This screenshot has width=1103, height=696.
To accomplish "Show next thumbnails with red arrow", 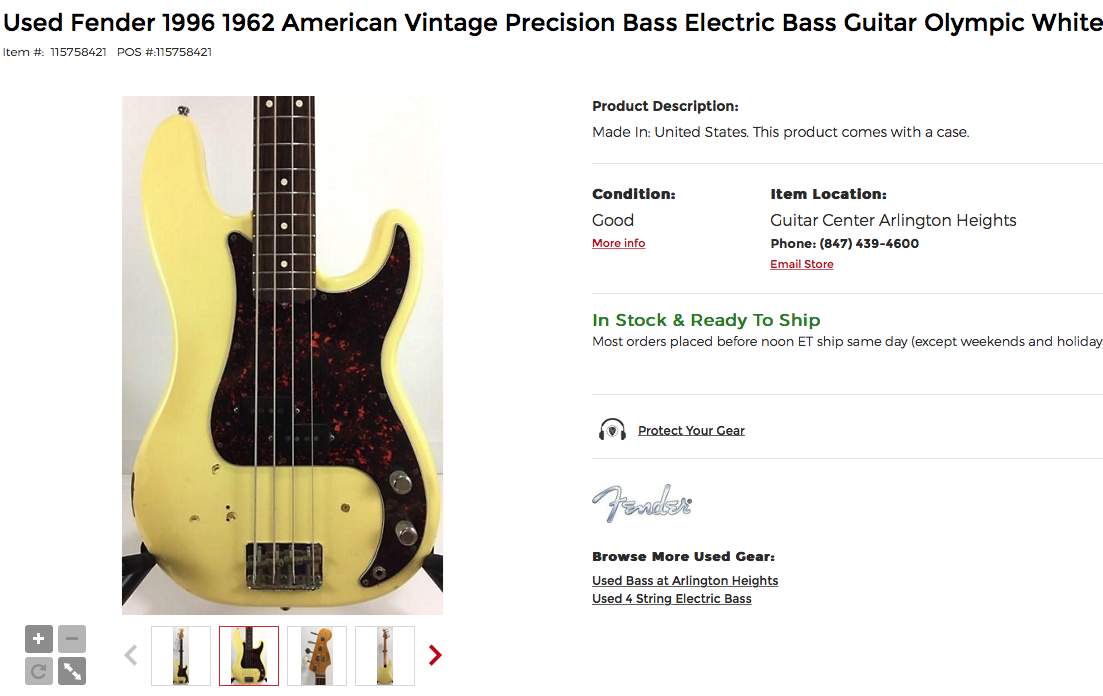I will (x=435, y=655).
